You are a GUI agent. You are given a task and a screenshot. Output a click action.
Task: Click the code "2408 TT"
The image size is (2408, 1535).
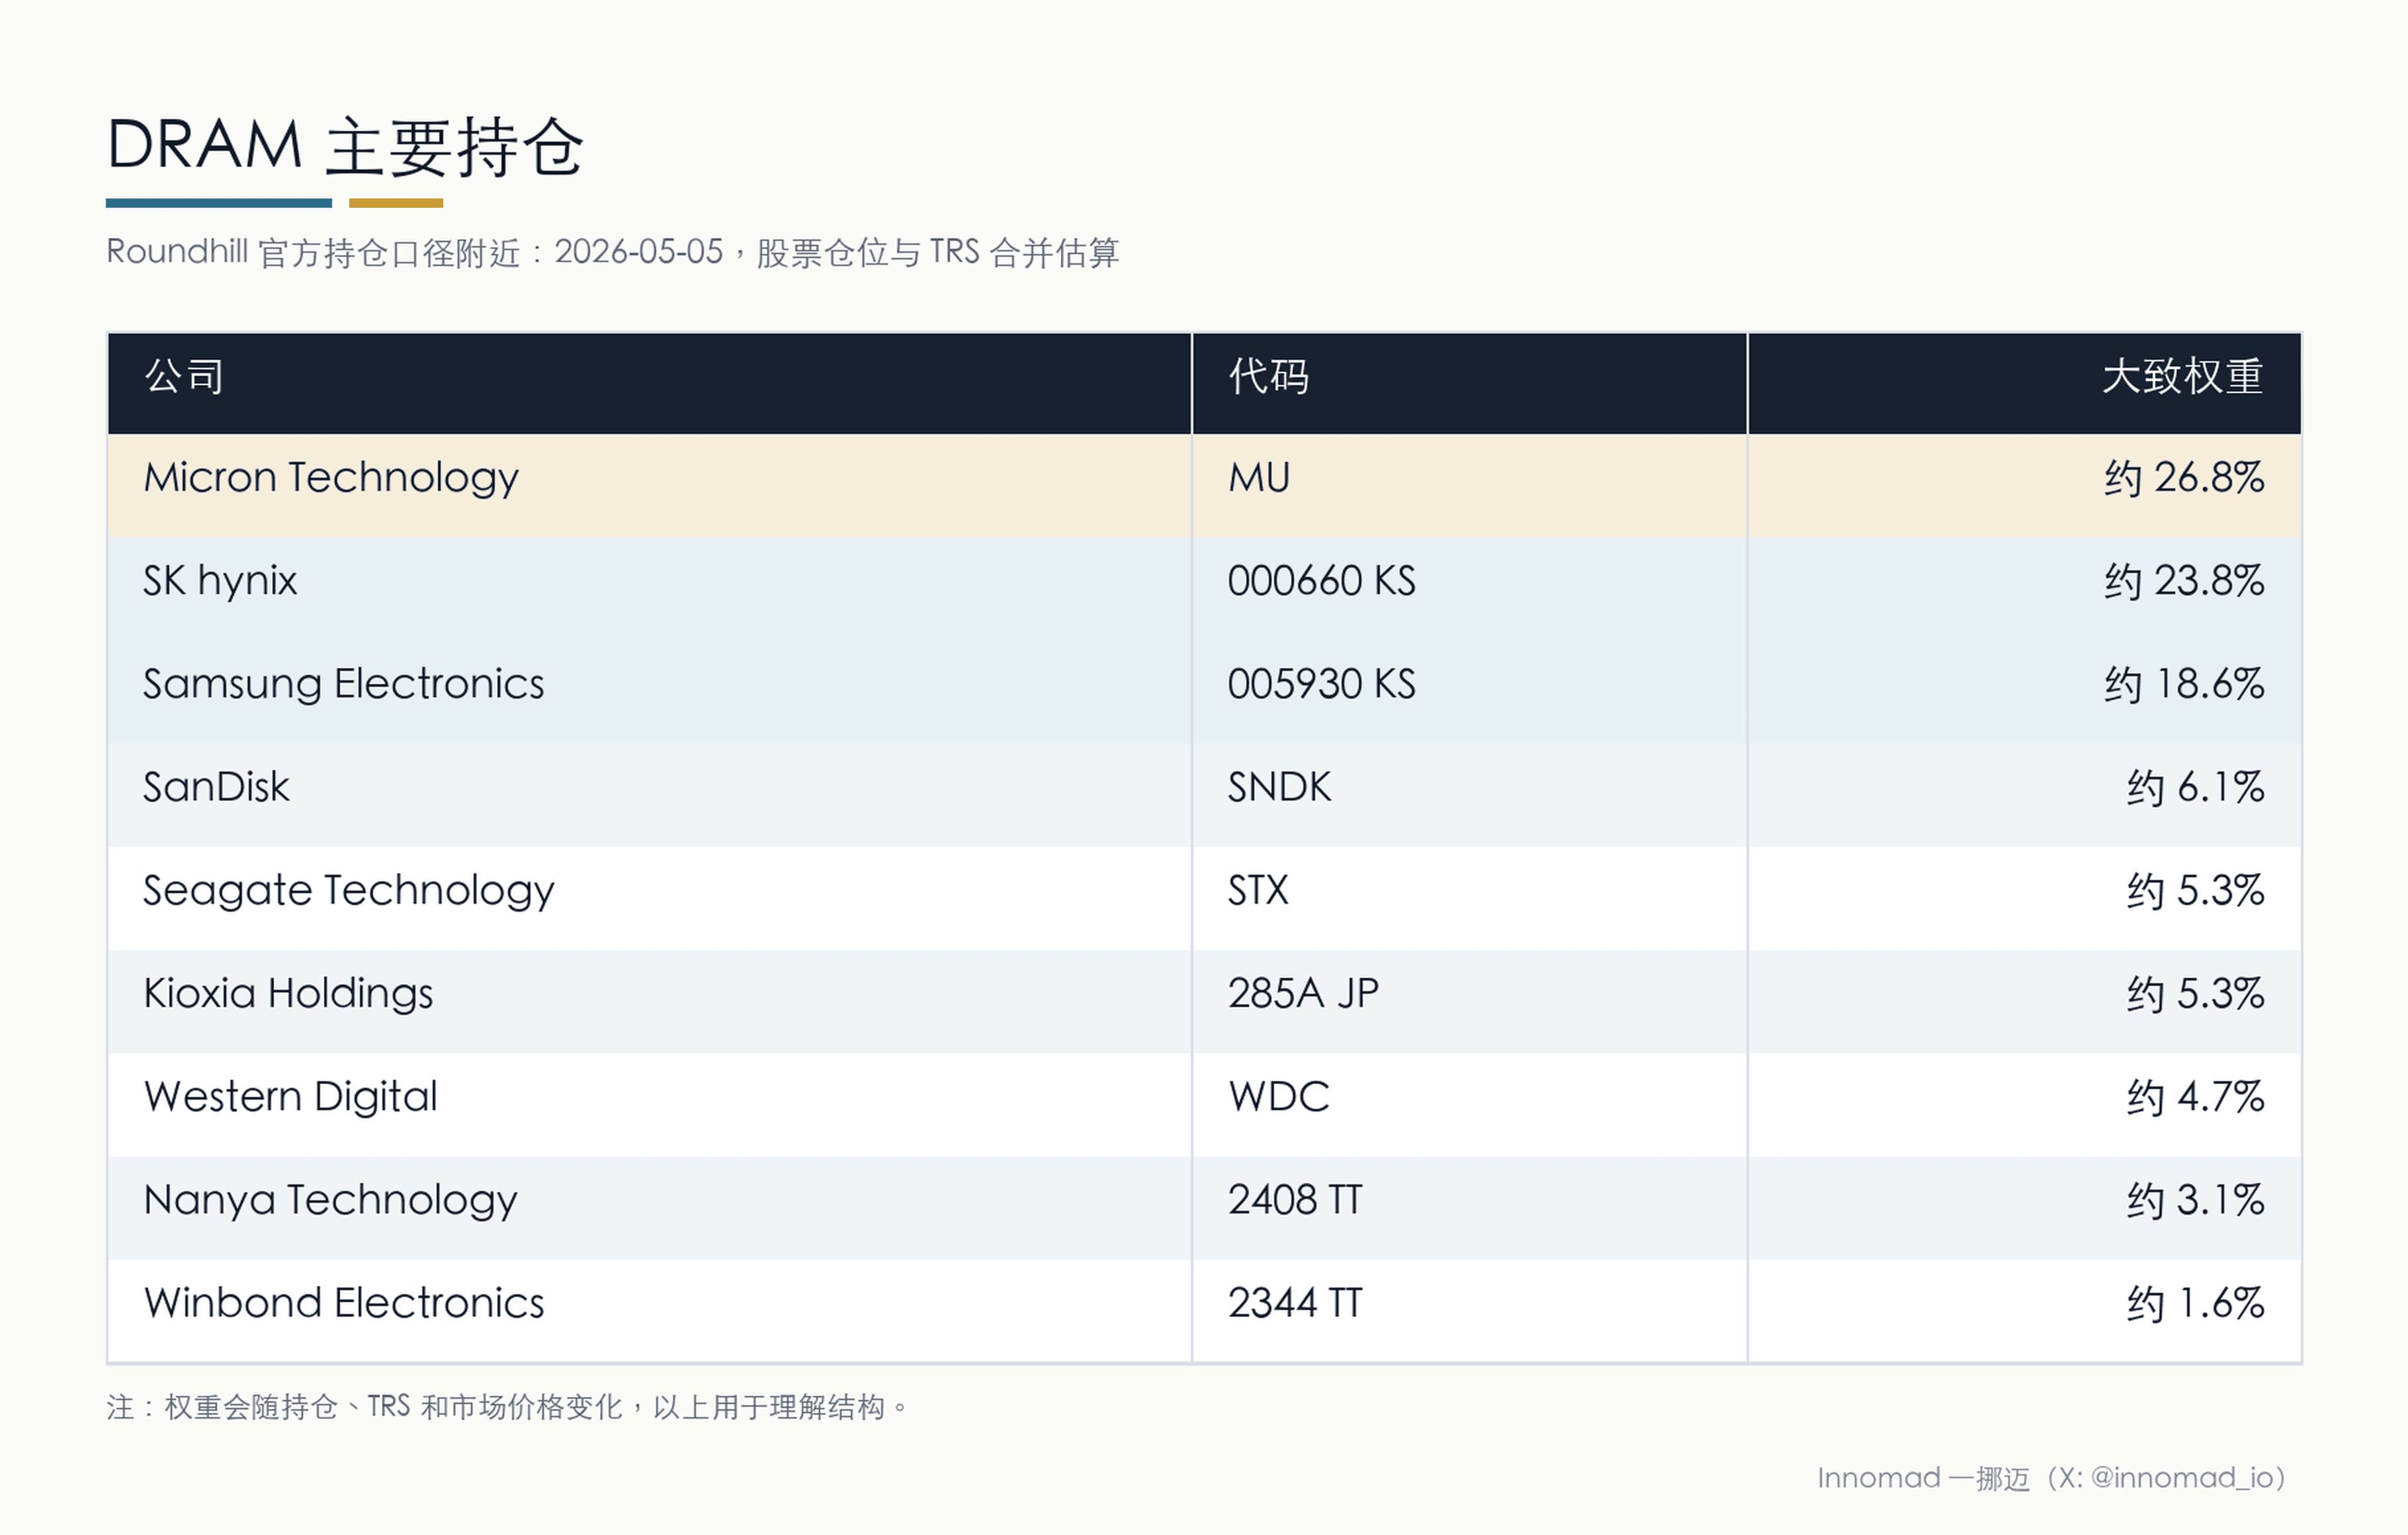[1295, 1200]
